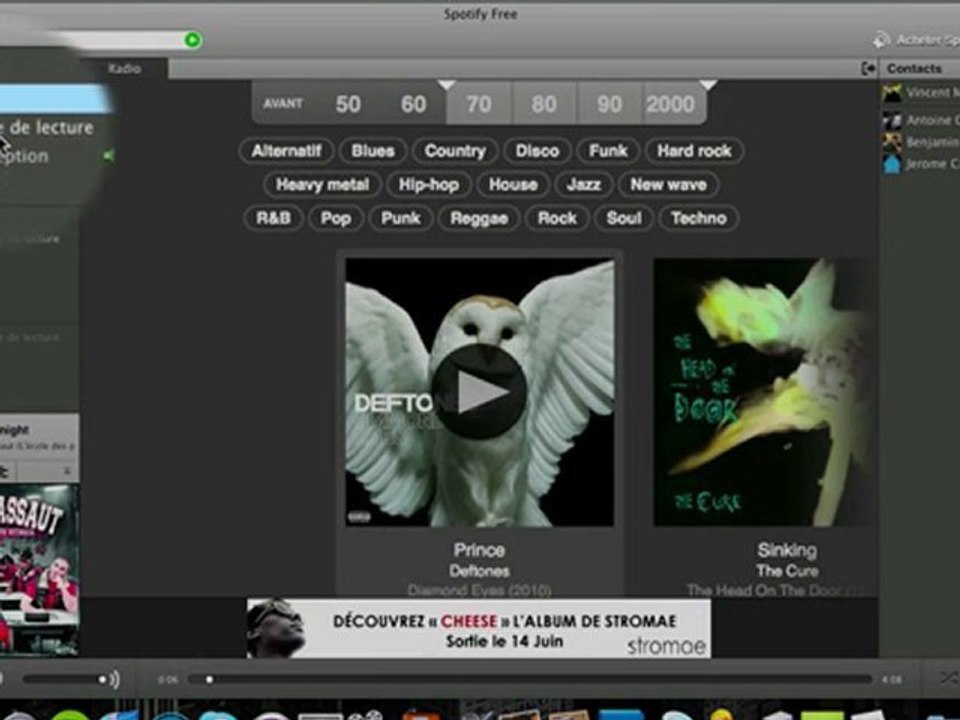This screenshot has width=960, height=720.
Task: Toggle the 80 decade filter
Action: point(544,104)
